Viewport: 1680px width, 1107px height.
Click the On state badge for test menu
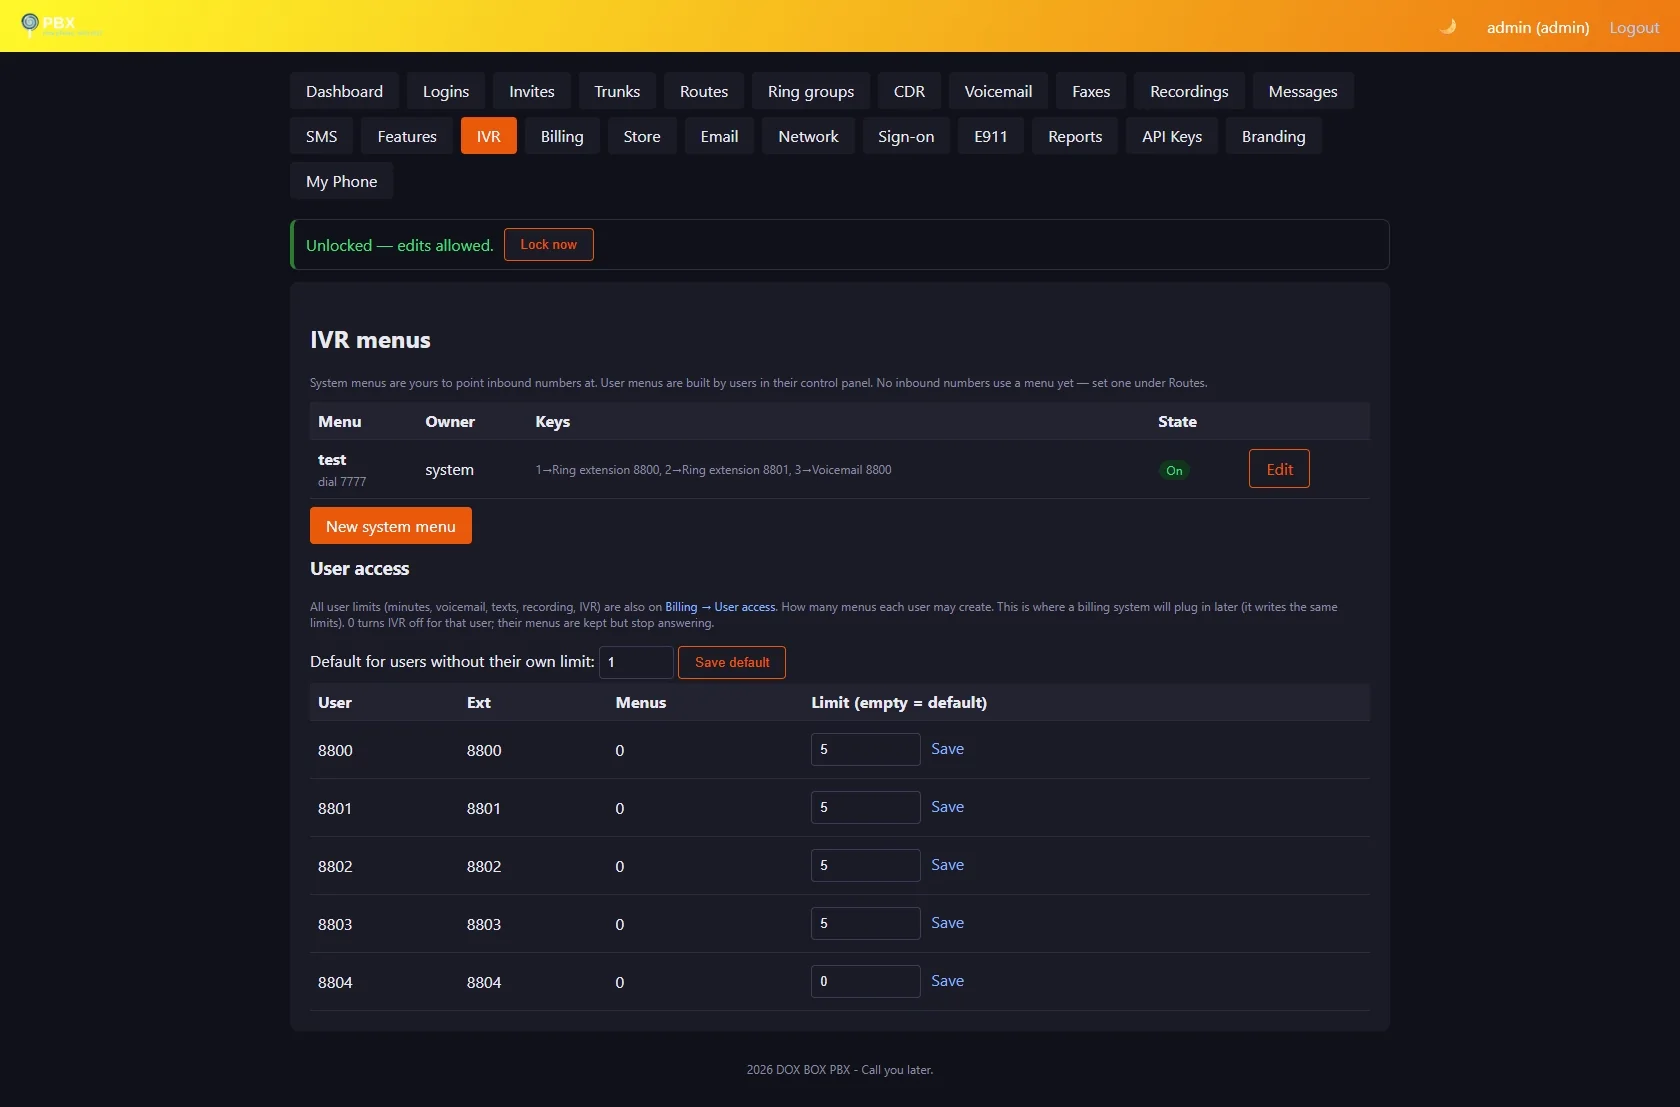pos(1174,470)
